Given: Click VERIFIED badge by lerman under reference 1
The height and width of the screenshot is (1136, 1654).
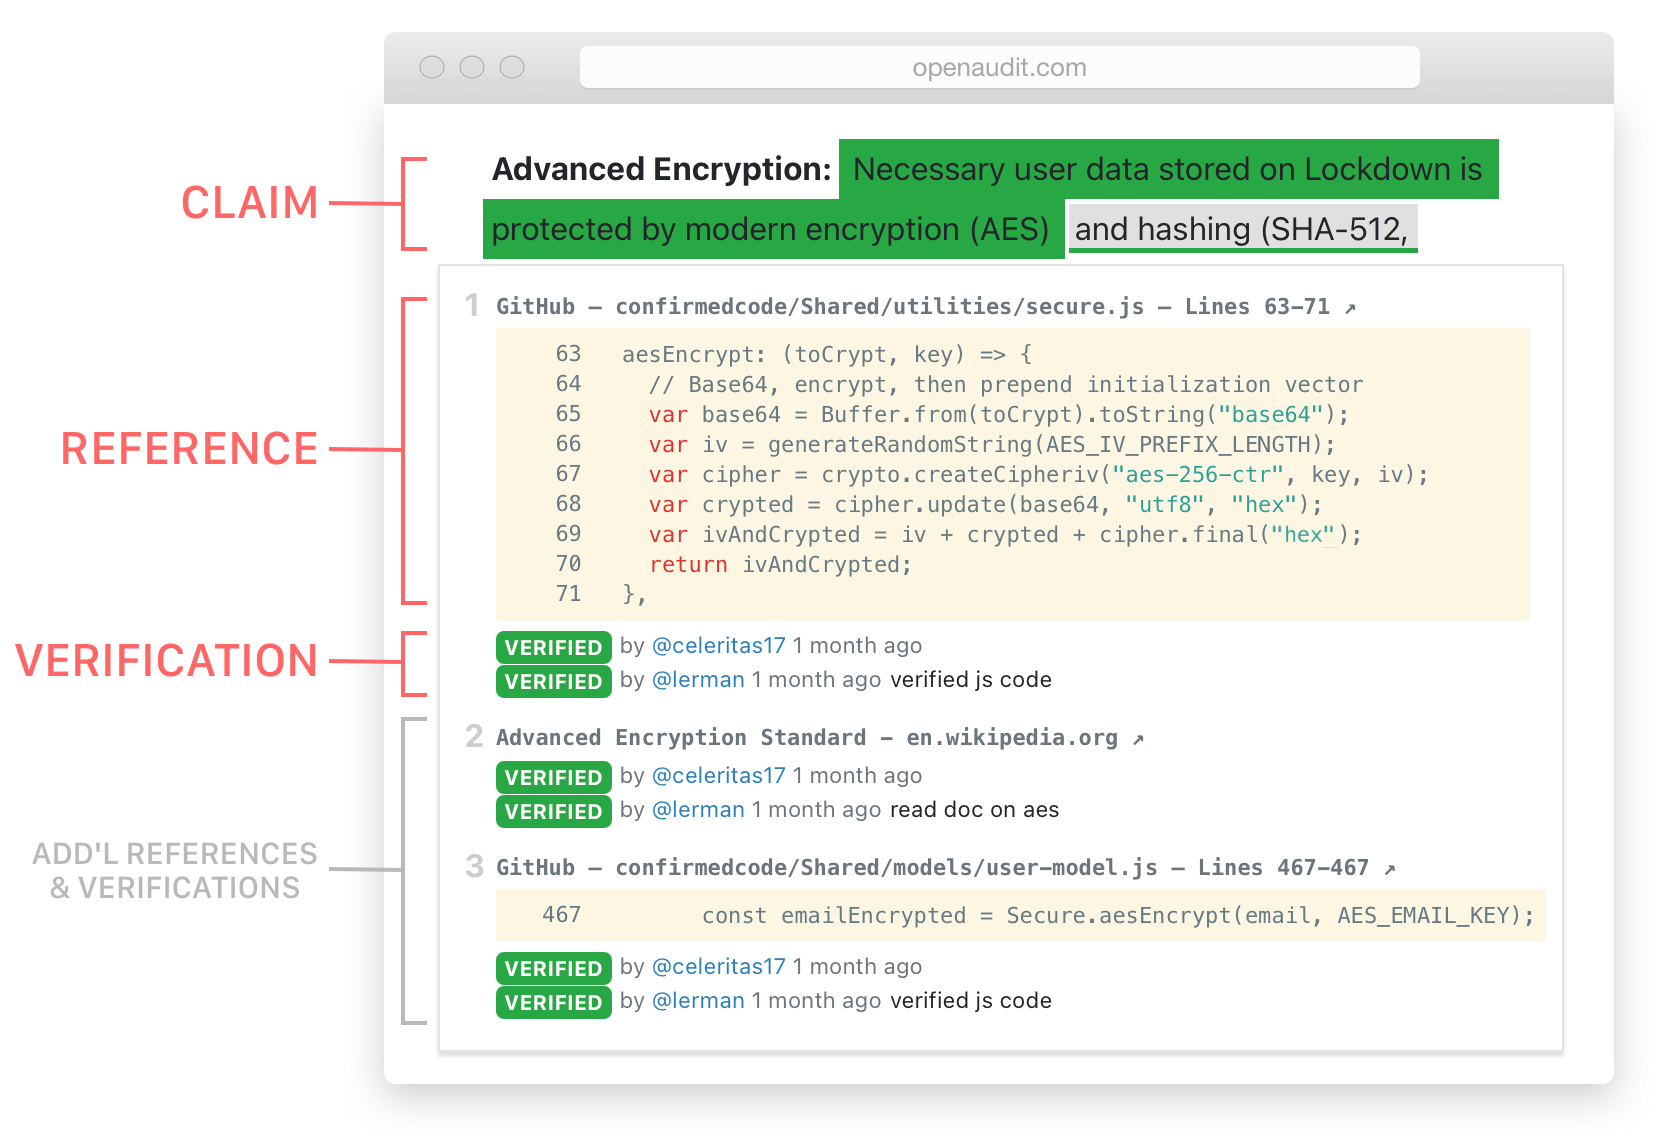Looking at the screenshot, I should [x=553, y=681].
